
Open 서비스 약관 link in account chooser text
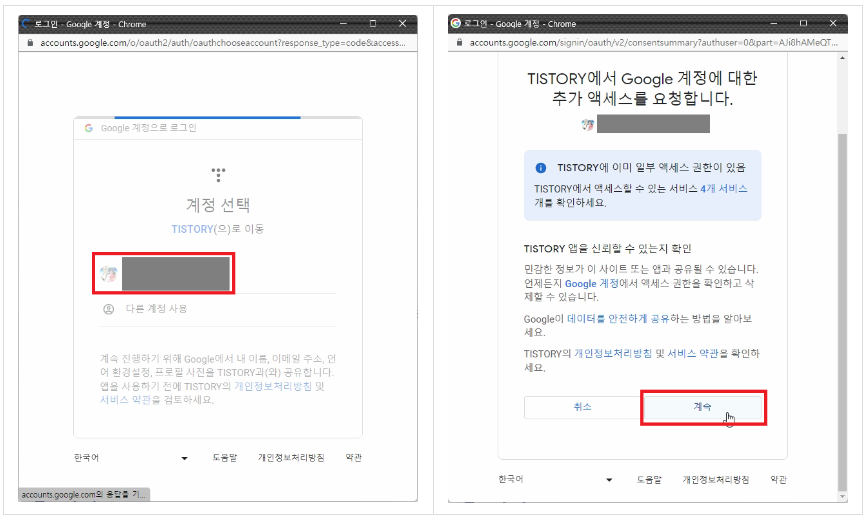(x=125, y=400)
